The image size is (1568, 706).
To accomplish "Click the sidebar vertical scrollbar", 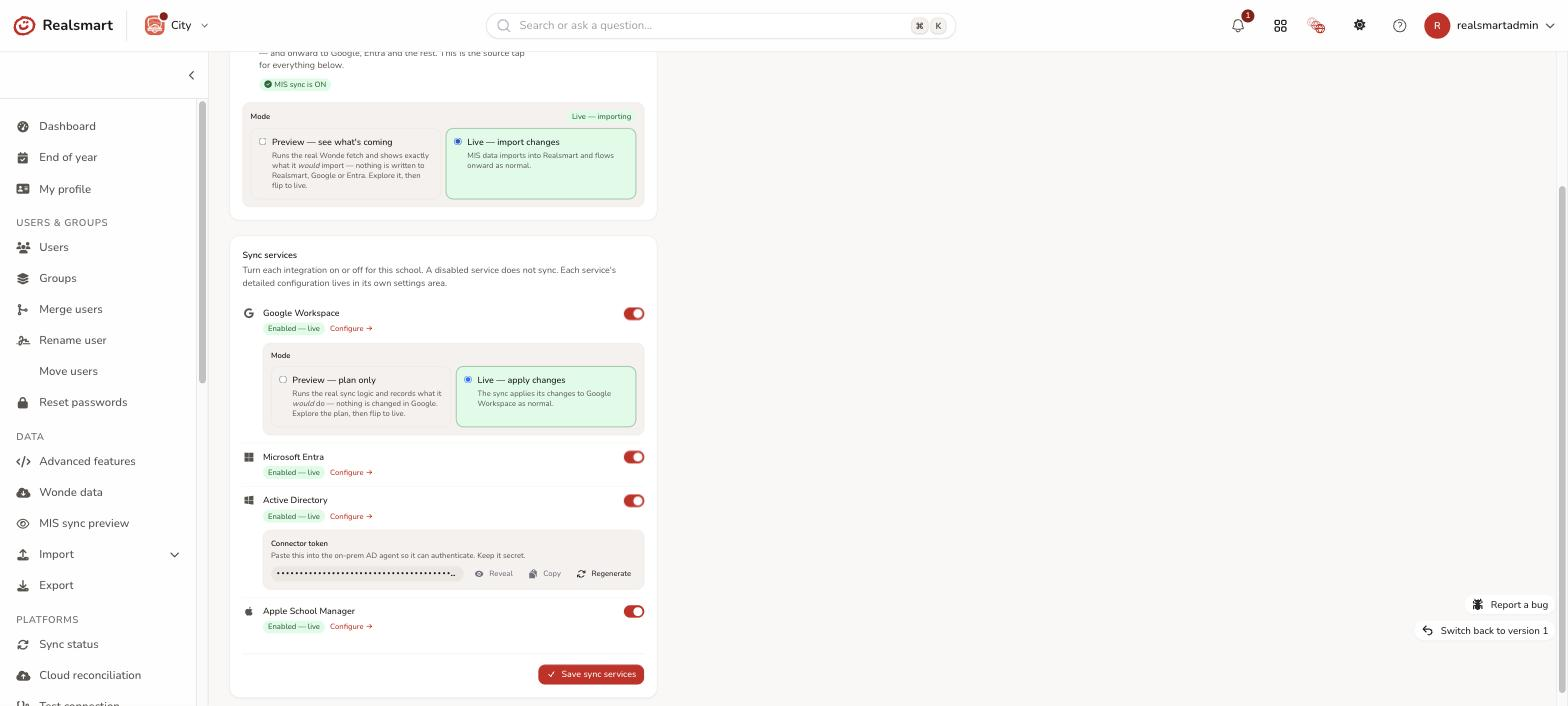I will point(202,242).
